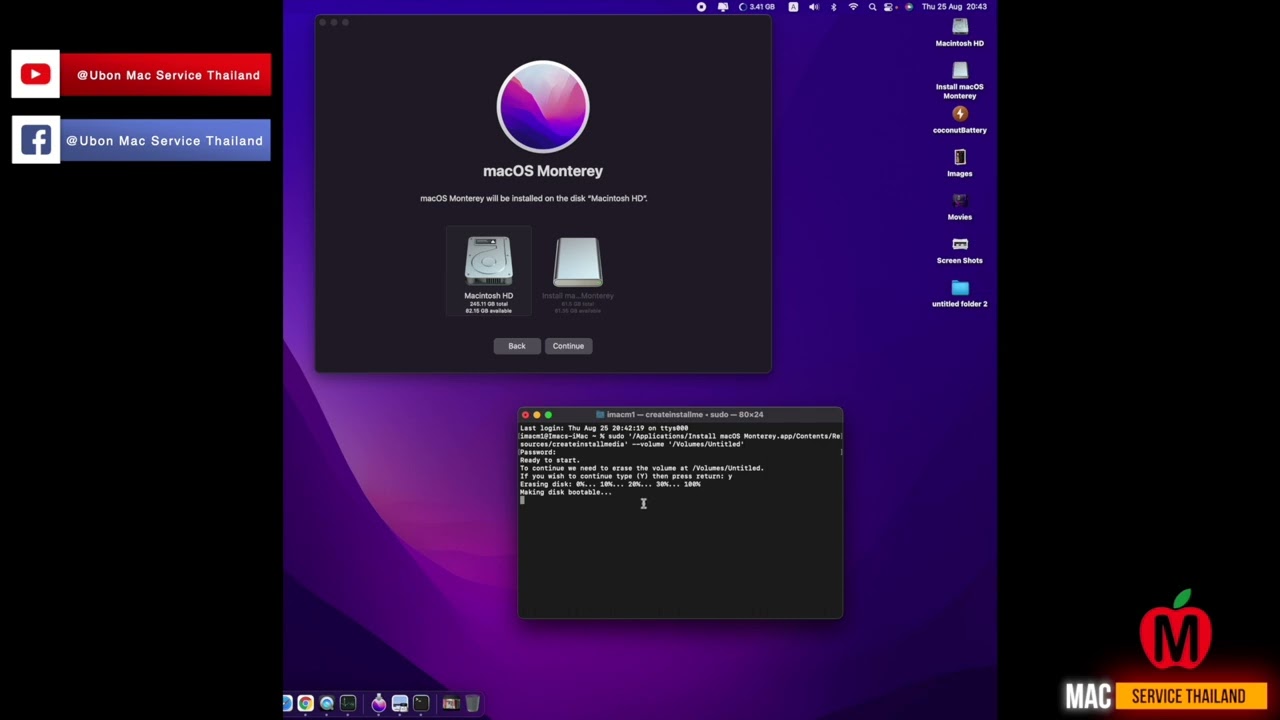Click the screen recording stop icon in menu bar
Screen dimensions: 1280x720
pos(701,7)
